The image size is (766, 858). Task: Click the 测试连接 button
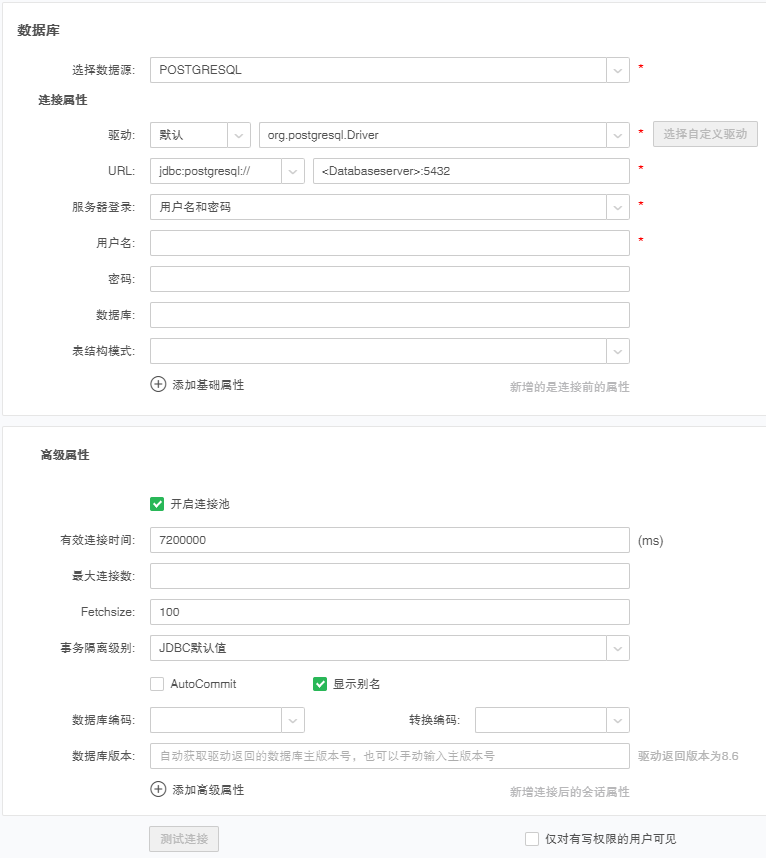point(184,839)
